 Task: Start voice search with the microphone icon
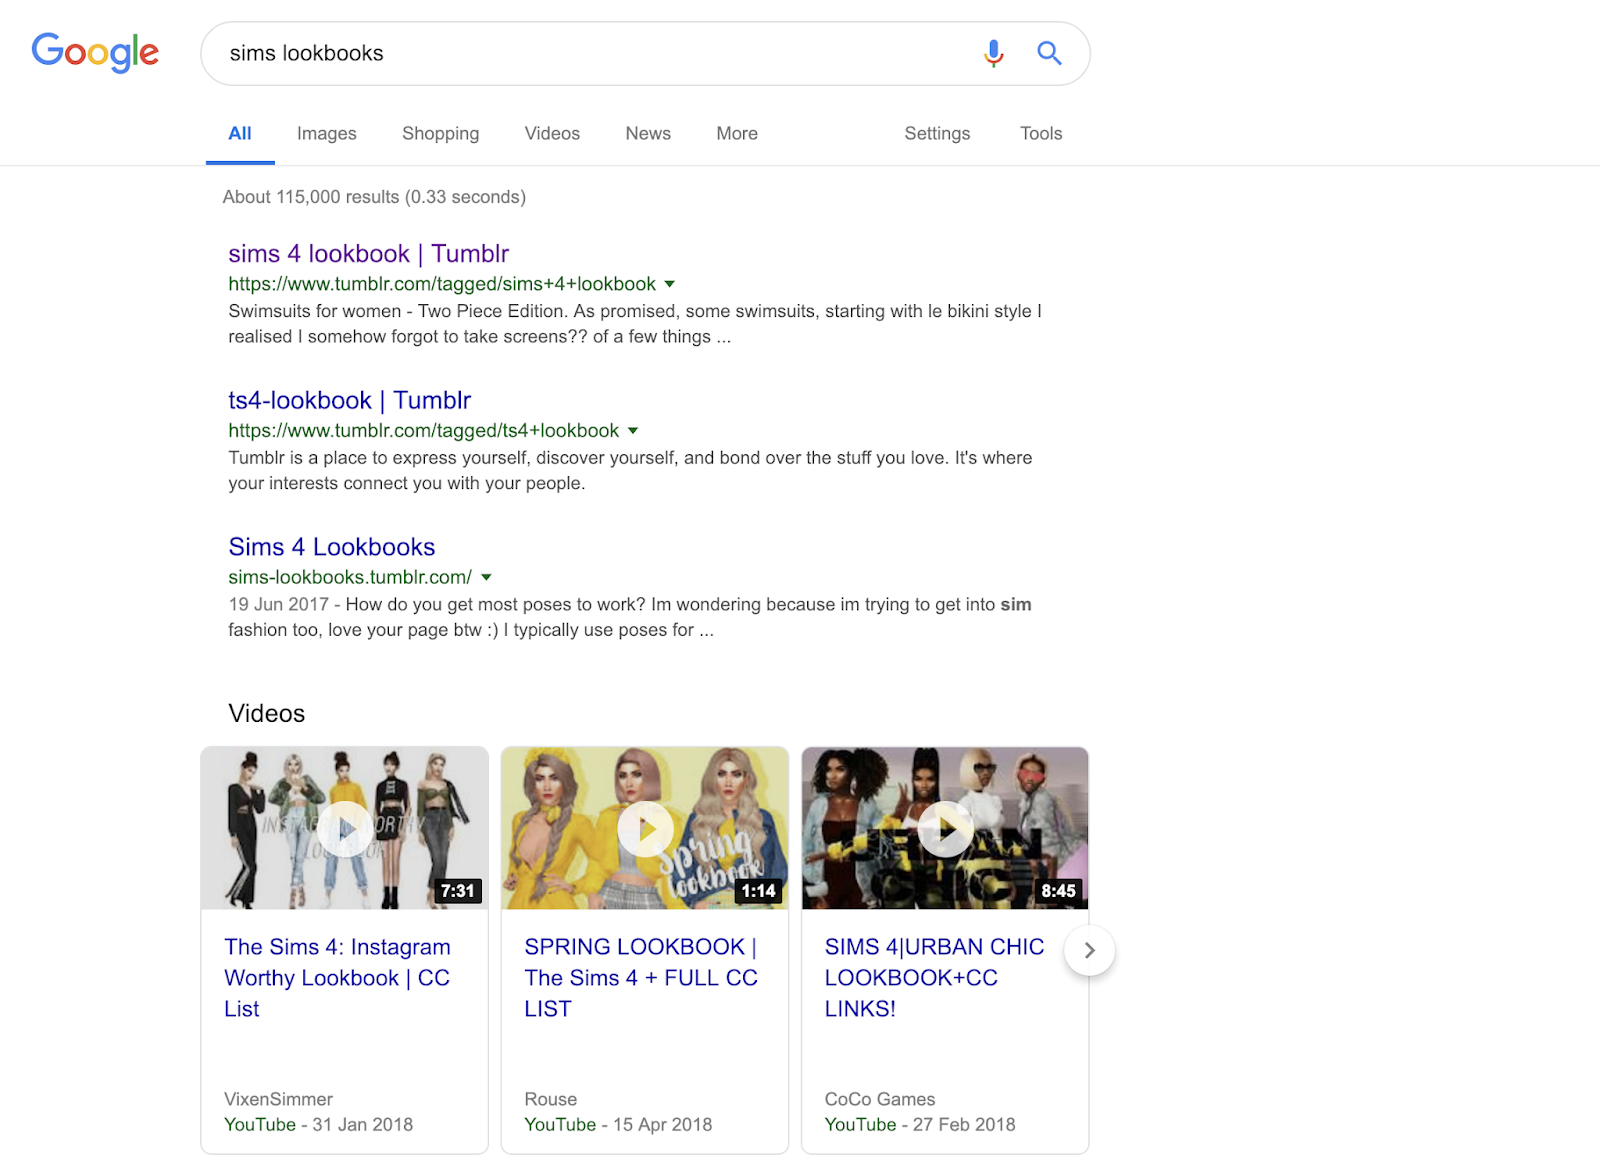click(993, 53)
